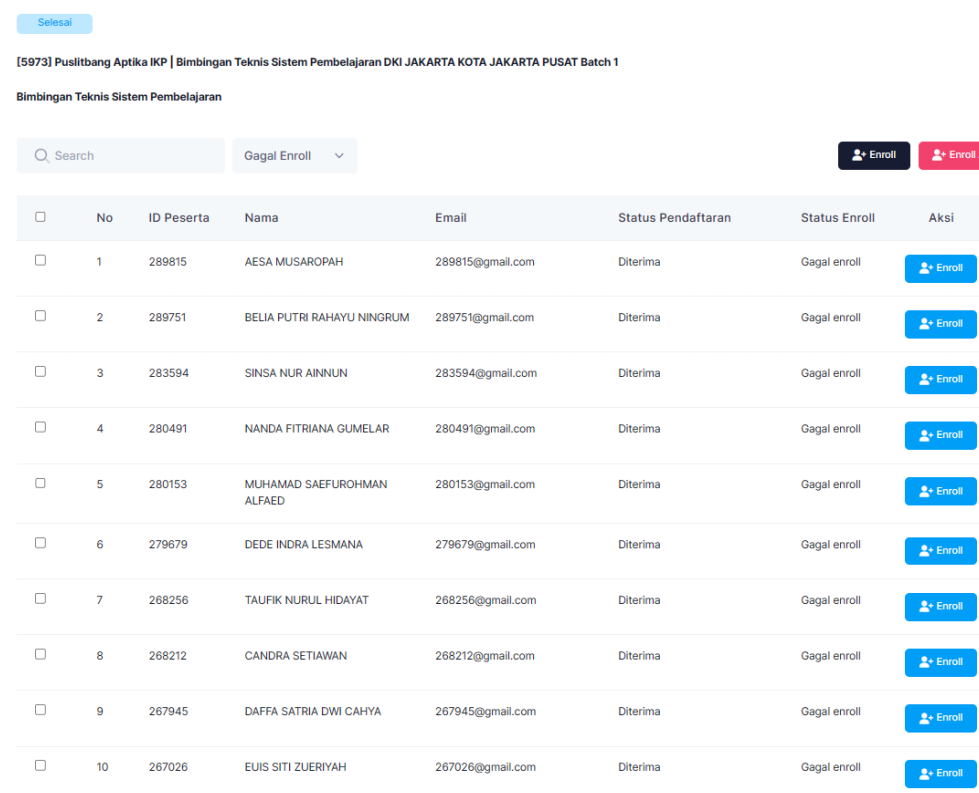Tick the select-all checkbox in table header
The height and width of the screenshot is (793, 979).
coord(40,217)
